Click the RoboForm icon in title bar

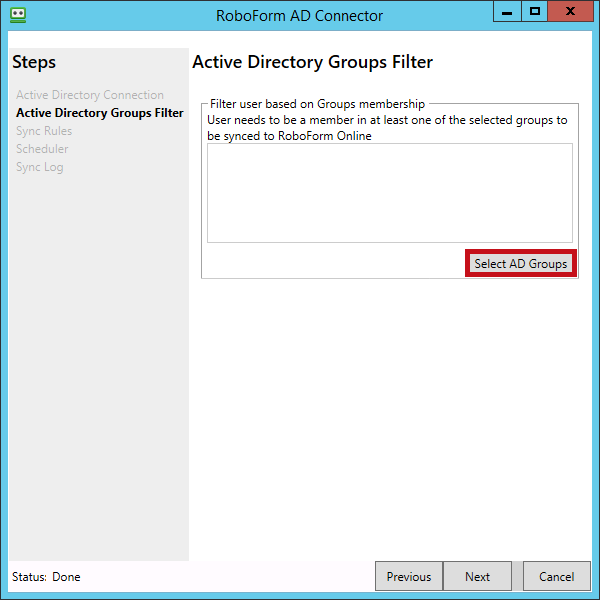click(x=16, y=15)
